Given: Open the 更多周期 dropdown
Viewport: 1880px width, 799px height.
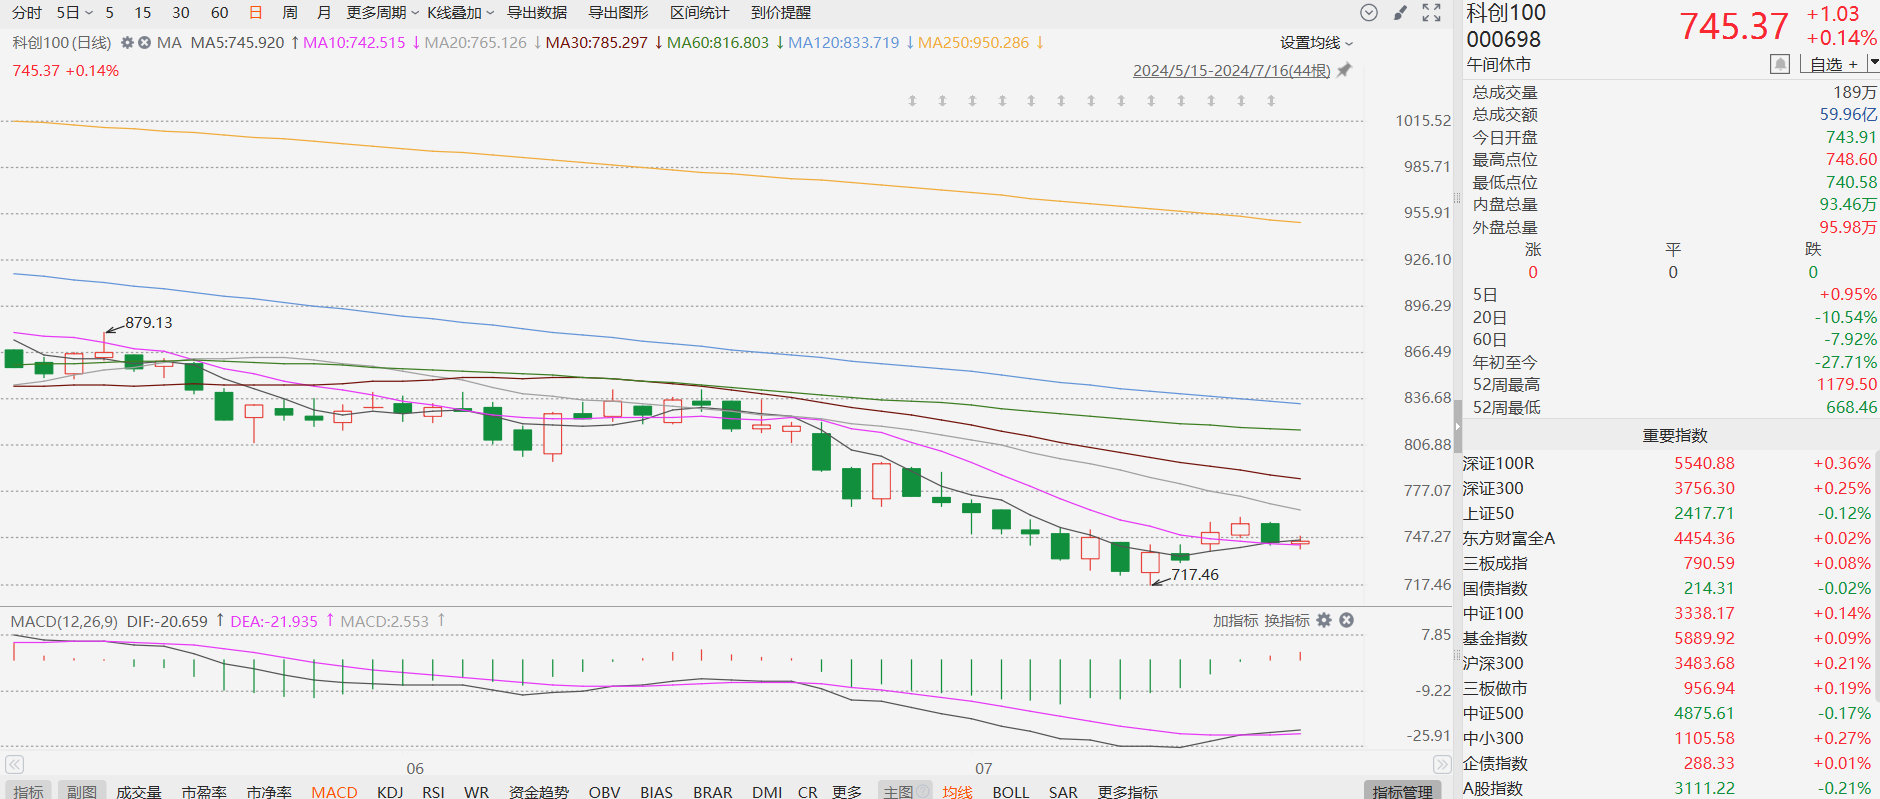Looking at the screenshot, I should tap(383, 12).
